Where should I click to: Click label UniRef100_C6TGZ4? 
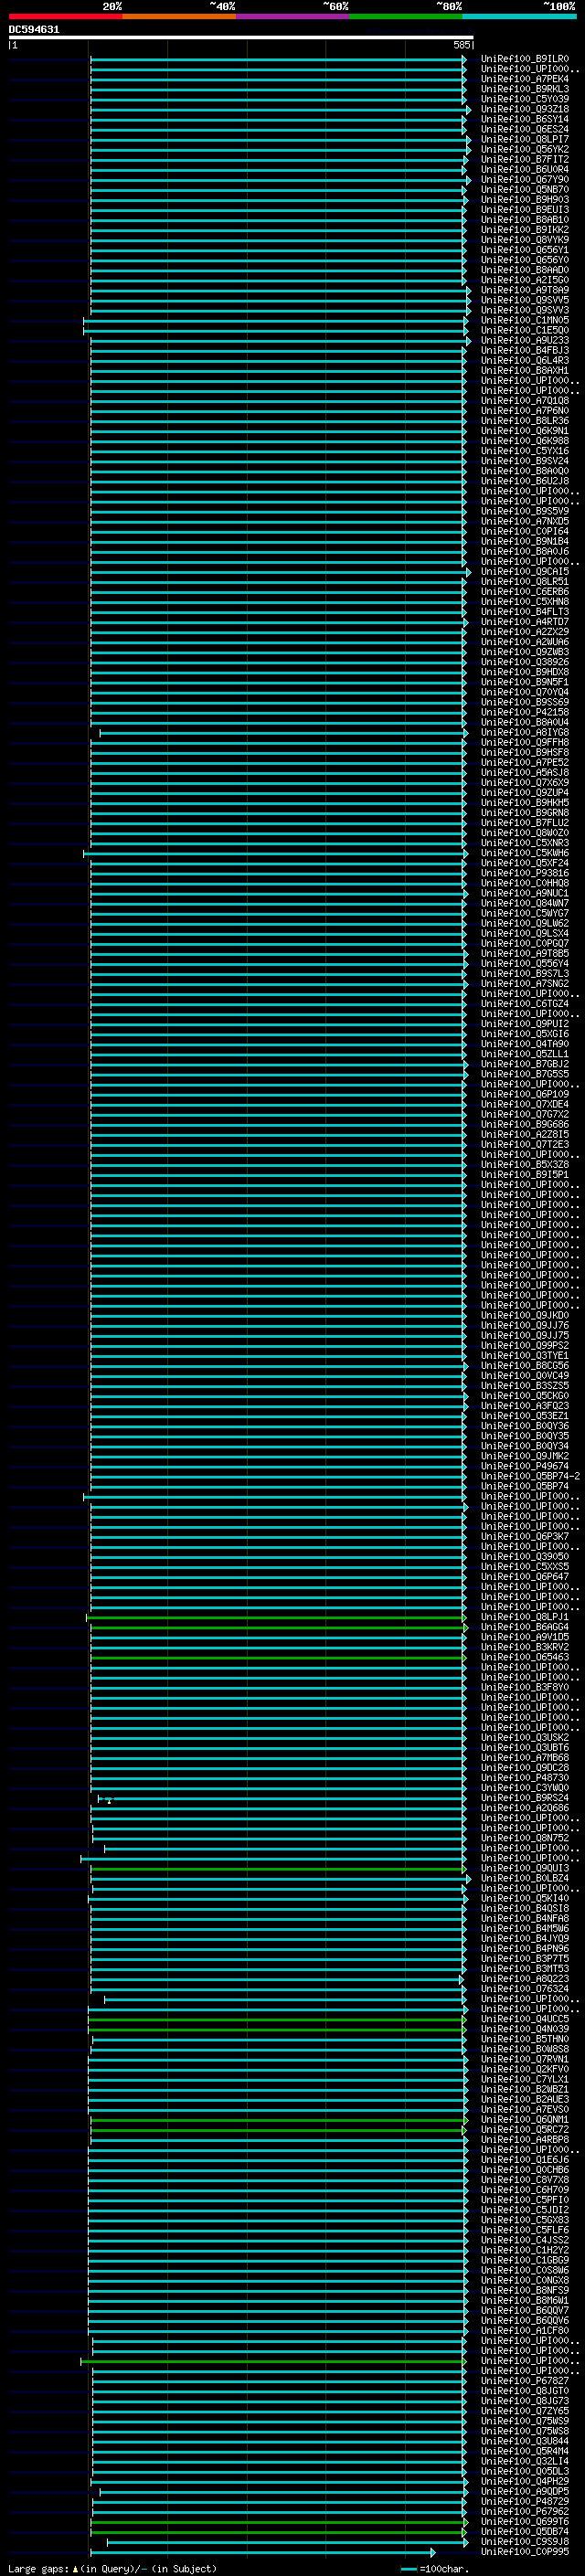[x=524, y=1003]
